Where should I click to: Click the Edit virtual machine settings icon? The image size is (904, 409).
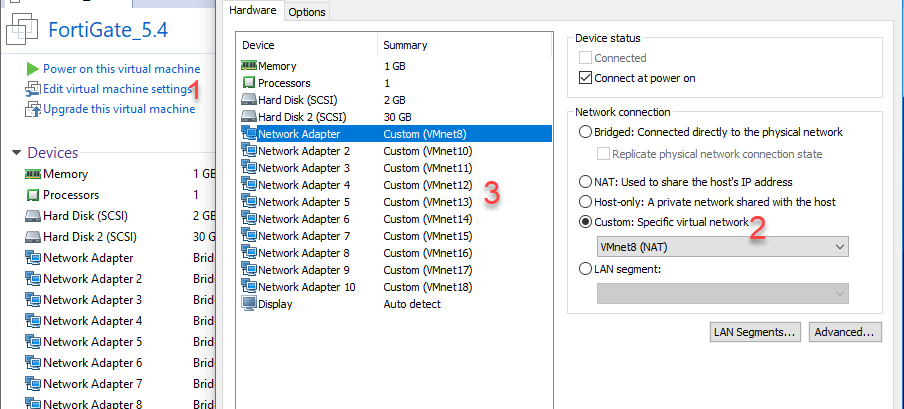click(32, 89)
